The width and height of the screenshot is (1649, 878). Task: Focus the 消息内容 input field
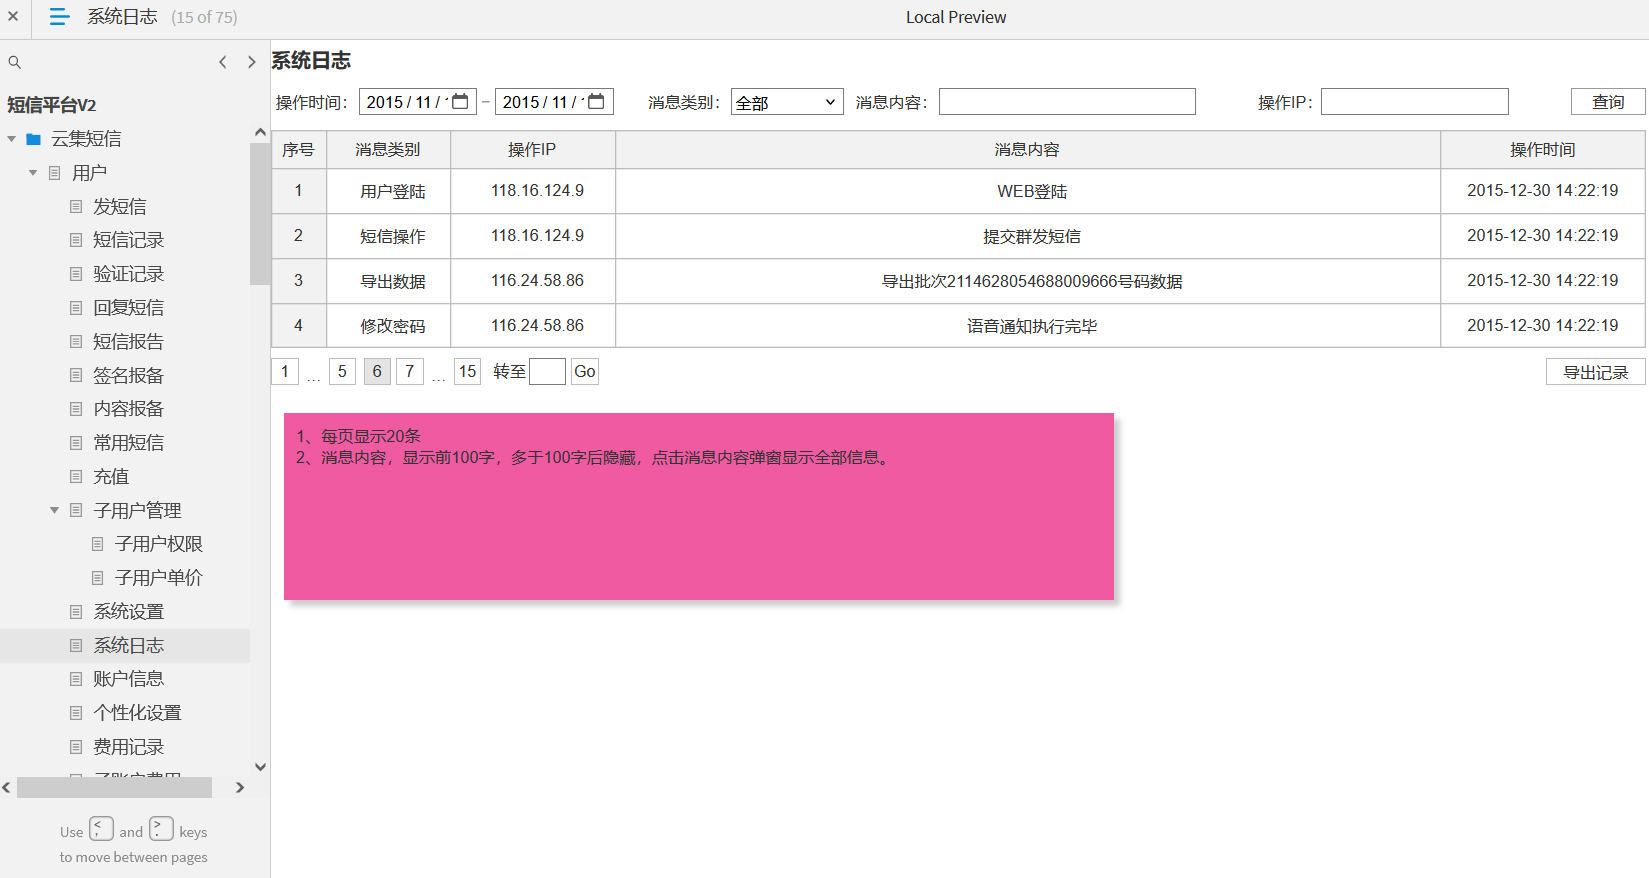pyautogui.click(x=1067, y=102)
